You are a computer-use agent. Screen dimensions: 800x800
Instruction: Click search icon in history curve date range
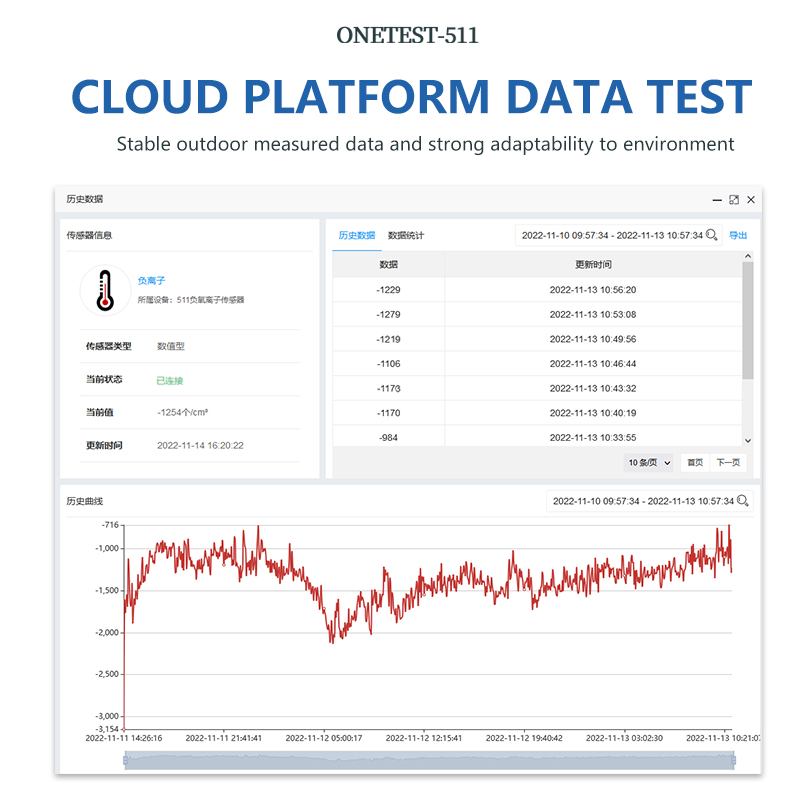[742, 501]
